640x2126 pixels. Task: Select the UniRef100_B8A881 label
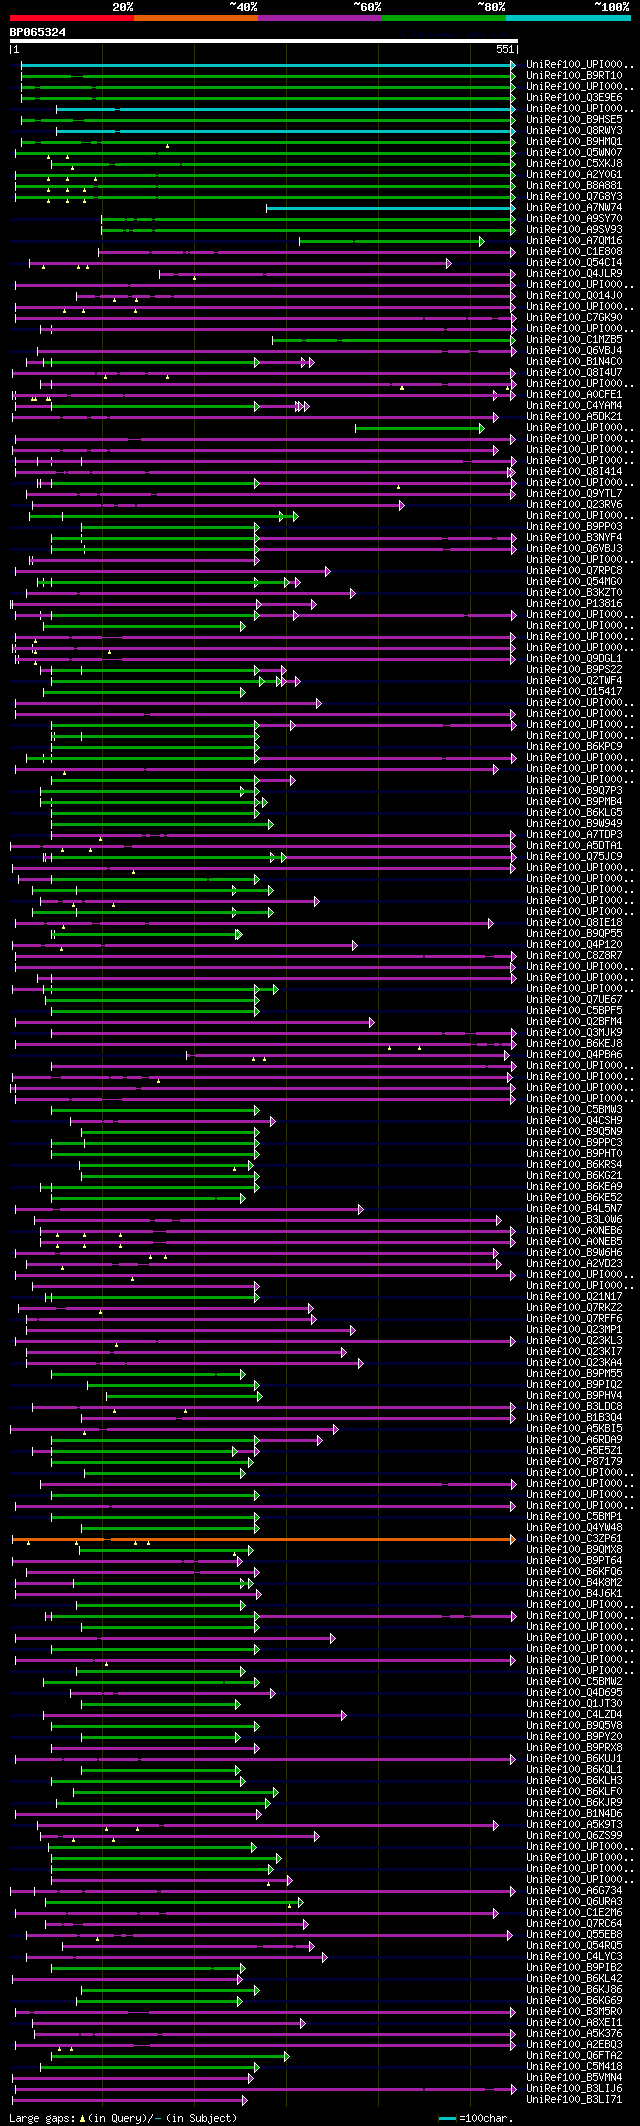point(574,185)
